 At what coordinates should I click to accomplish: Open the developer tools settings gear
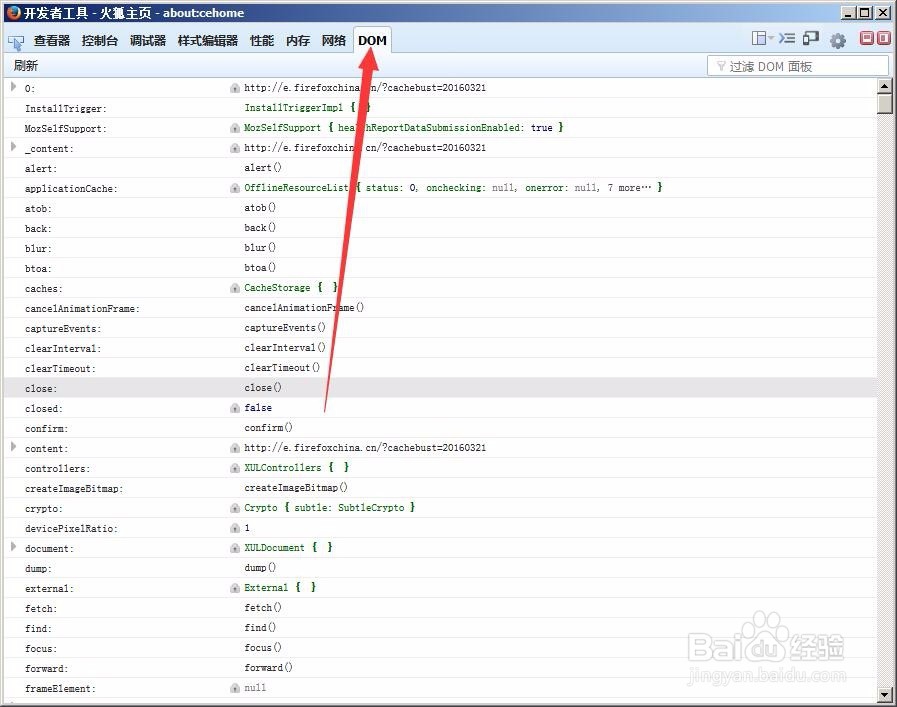coord(838,38)
